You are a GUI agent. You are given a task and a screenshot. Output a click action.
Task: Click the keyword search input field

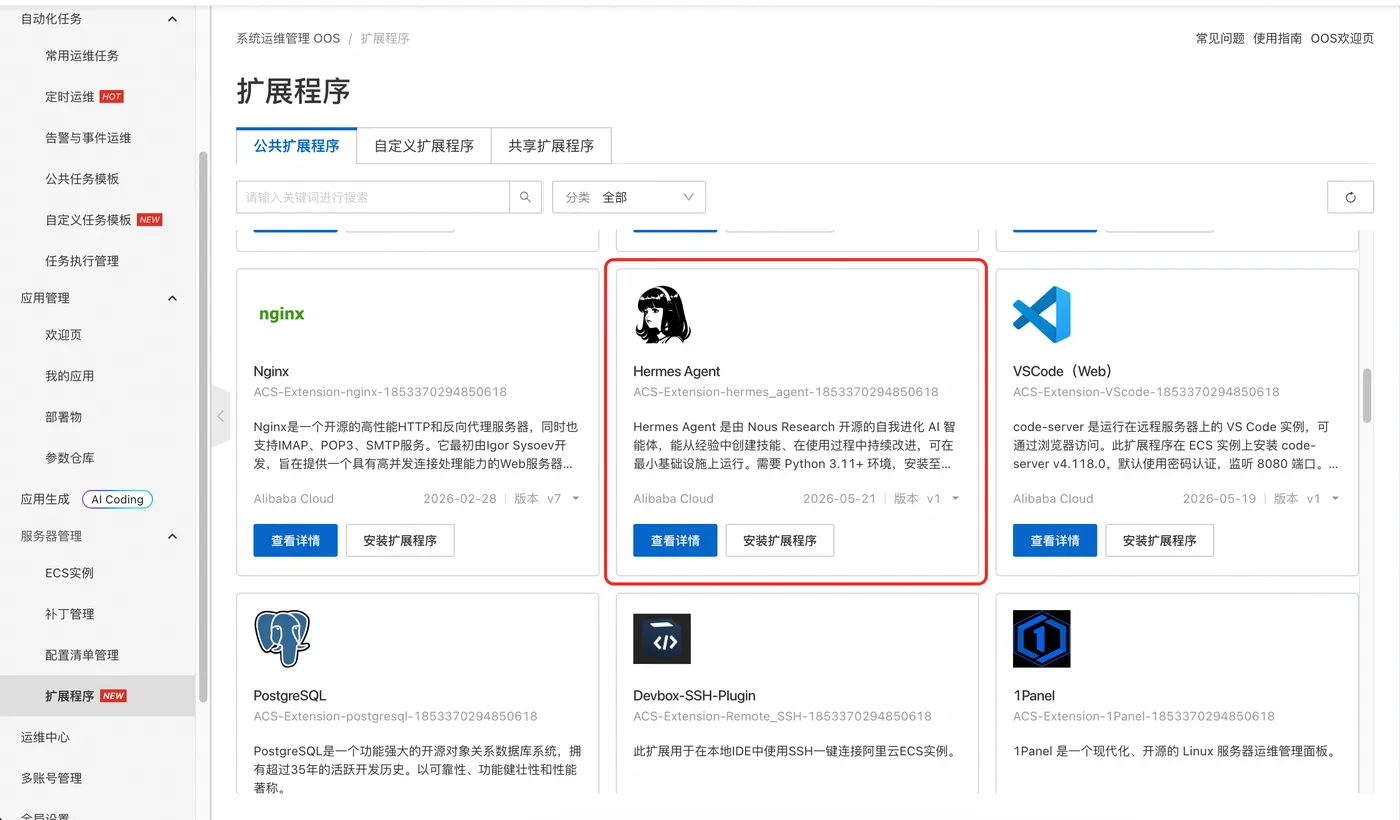click(x=373, y=197)
